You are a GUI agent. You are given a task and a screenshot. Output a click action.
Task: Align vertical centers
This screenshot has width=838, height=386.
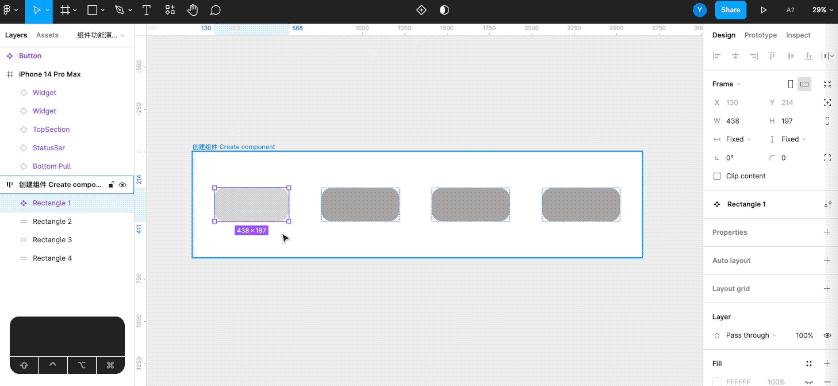click(790, 56)
